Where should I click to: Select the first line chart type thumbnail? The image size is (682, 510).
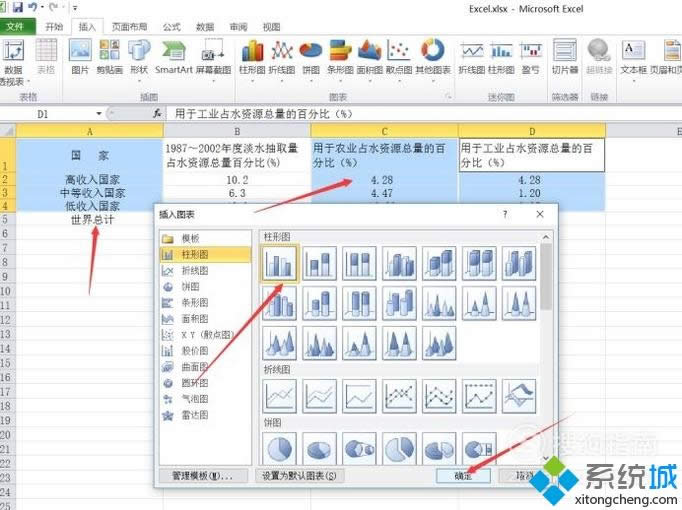click(x=280, y=396)
